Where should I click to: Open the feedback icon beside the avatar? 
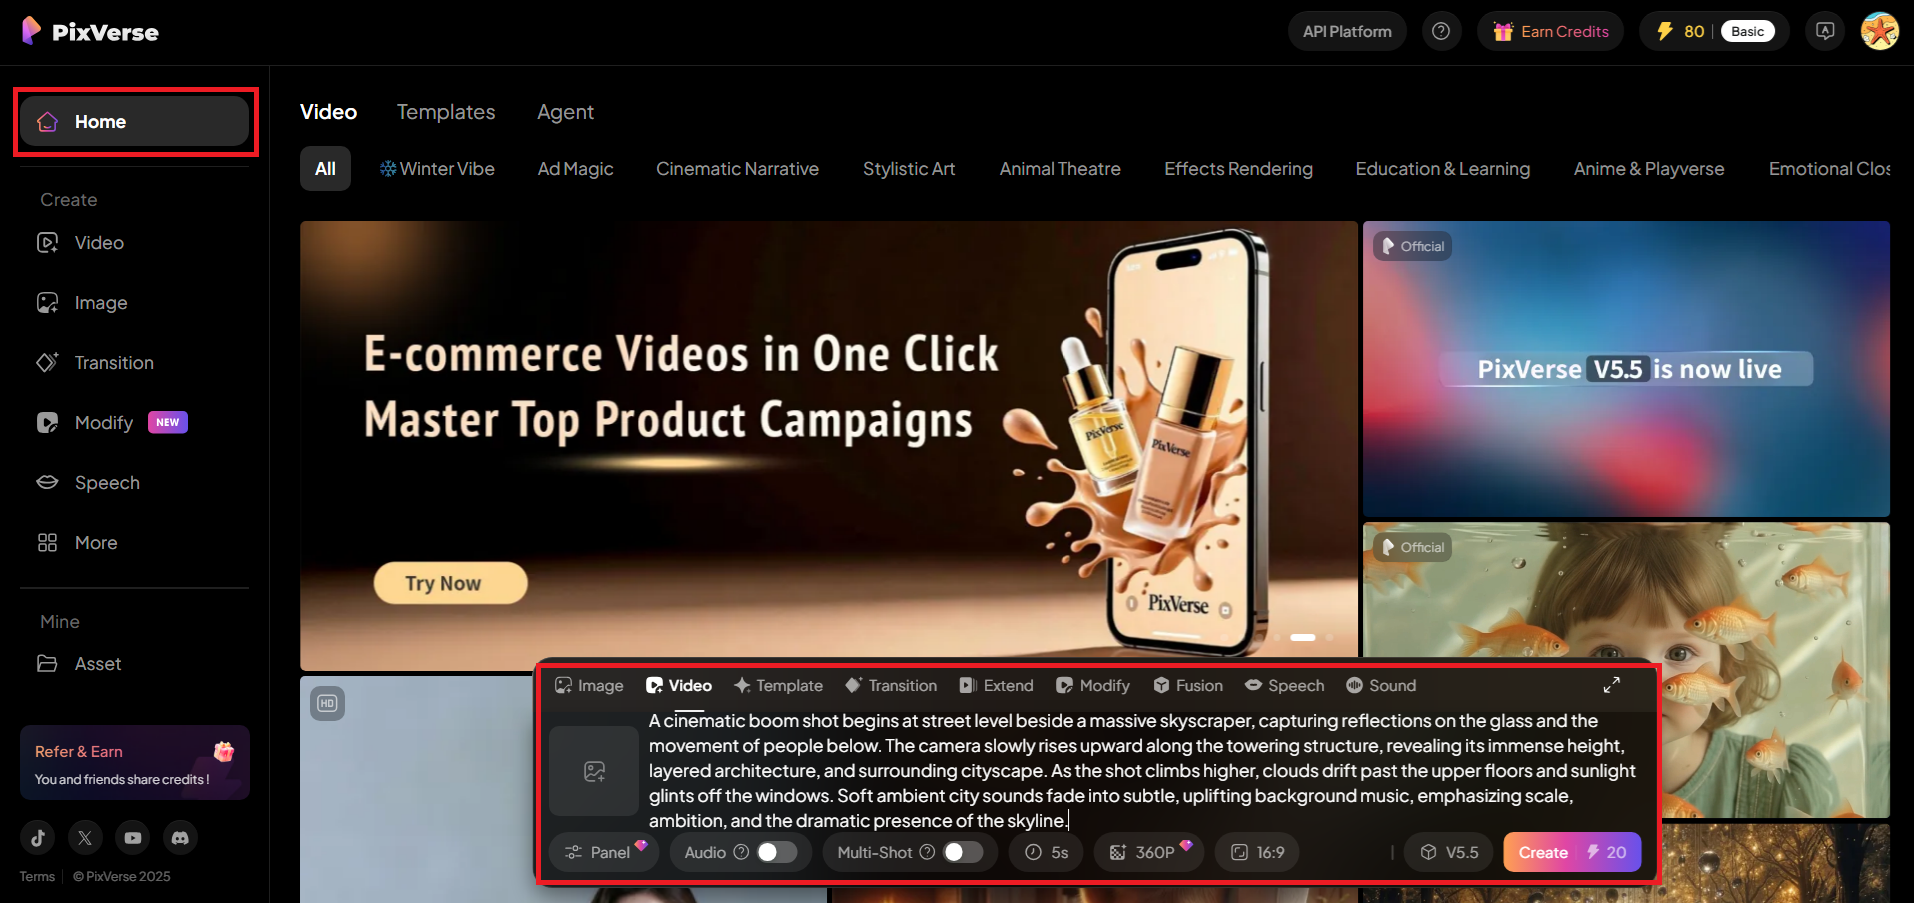click(x=1825, y=31)
